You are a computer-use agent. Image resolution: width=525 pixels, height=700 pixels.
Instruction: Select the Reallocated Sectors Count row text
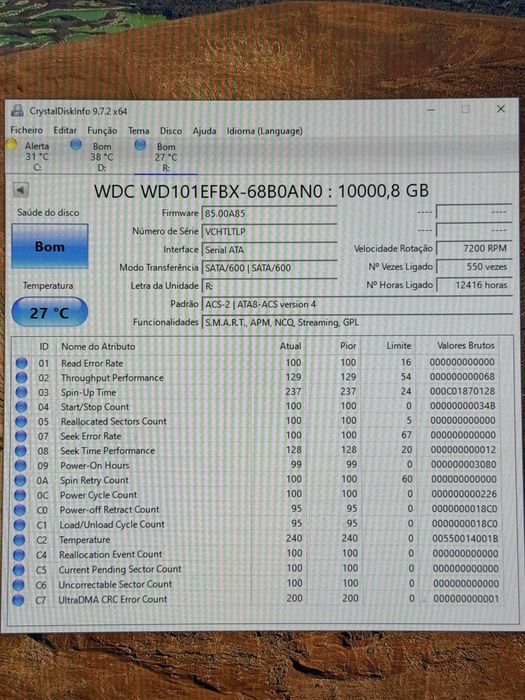click(113, 421)
